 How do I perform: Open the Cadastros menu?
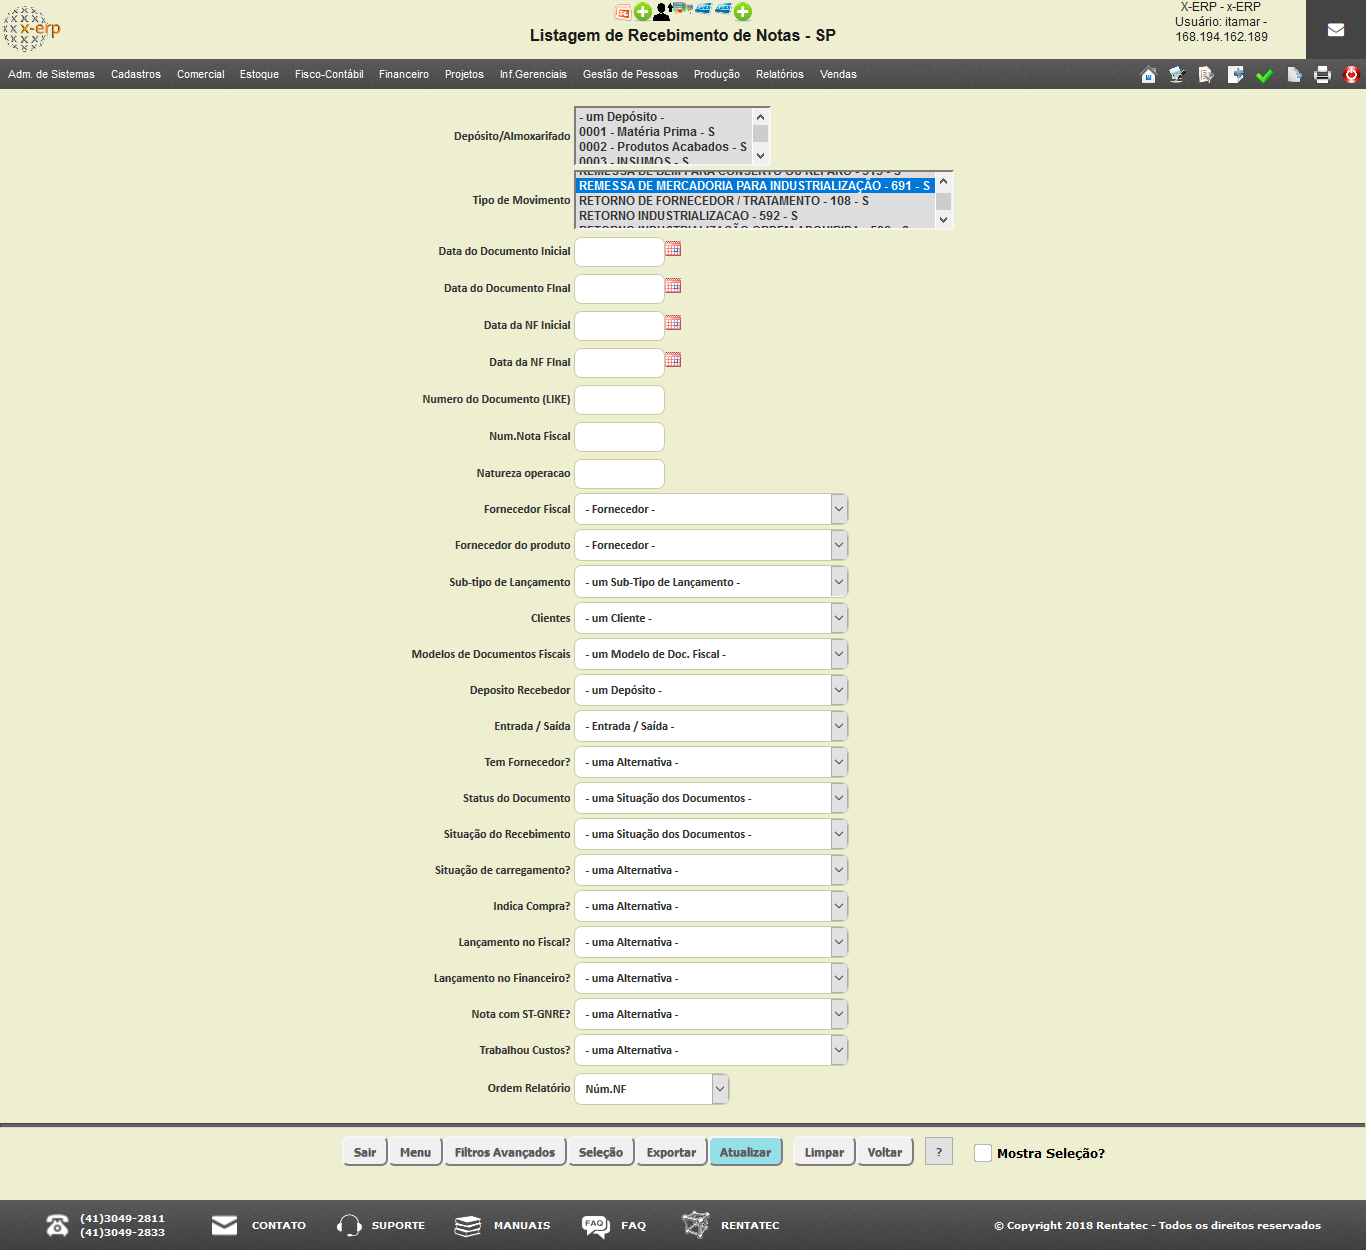pos(136,74)
